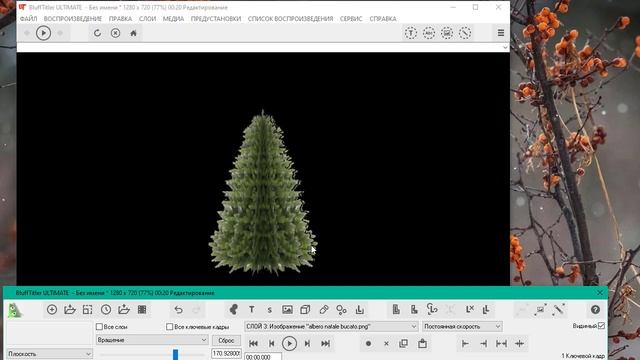Viewport: 640px width, 360px height.
Task: Click the 170.928 value input field
Action: pyautogui.click(x=226, y=353)
